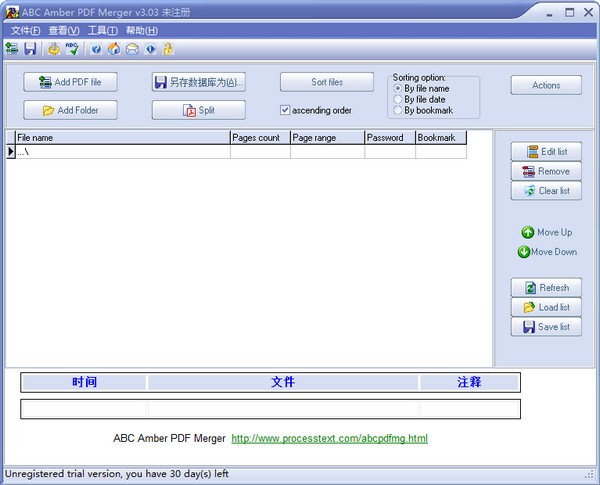Image resolution: width=600 pixels, height=485 pixels.
Task: Click the Load list button
Action: click(546, 307)
